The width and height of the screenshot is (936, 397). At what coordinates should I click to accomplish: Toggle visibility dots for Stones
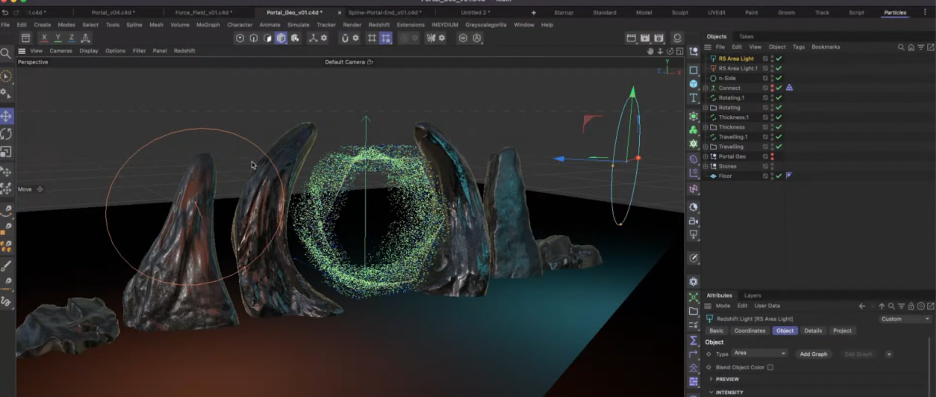772,166
